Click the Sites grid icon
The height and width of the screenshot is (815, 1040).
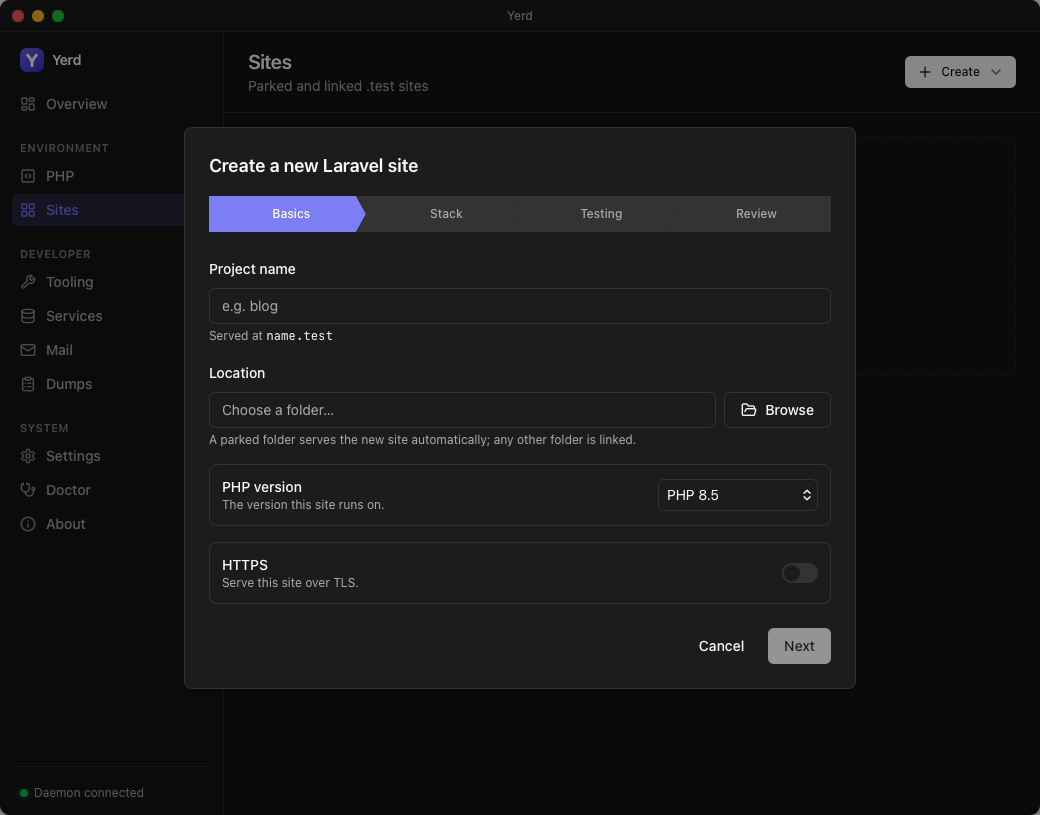point(28,210)
